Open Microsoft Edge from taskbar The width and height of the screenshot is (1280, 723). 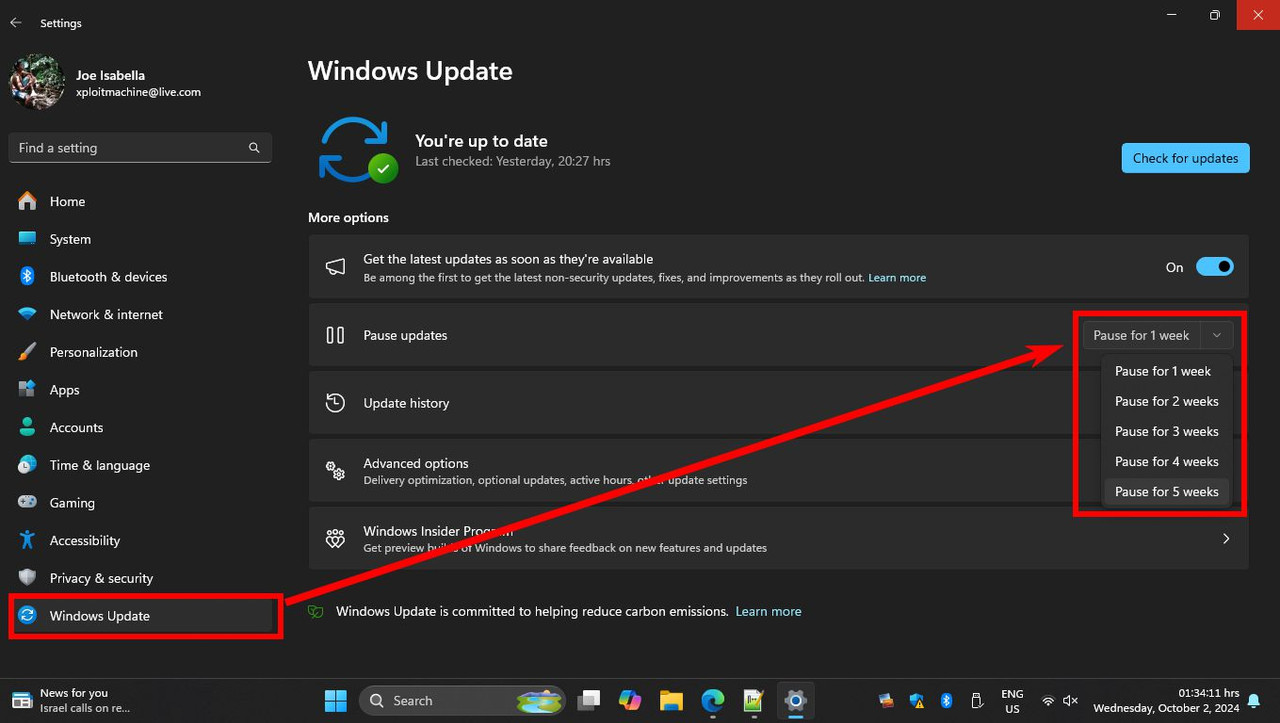coord(713,701)
